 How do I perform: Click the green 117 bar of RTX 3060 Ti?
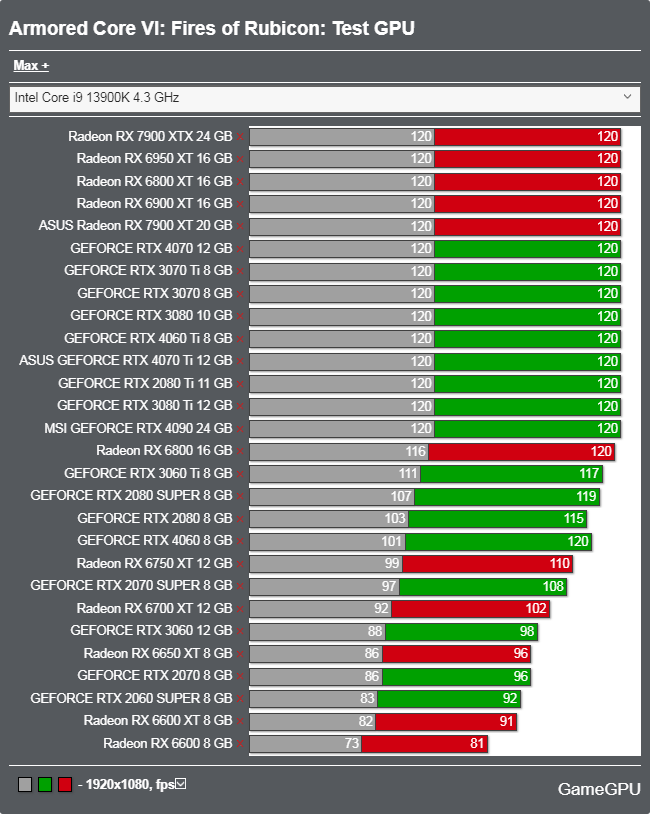coord(511,474)
